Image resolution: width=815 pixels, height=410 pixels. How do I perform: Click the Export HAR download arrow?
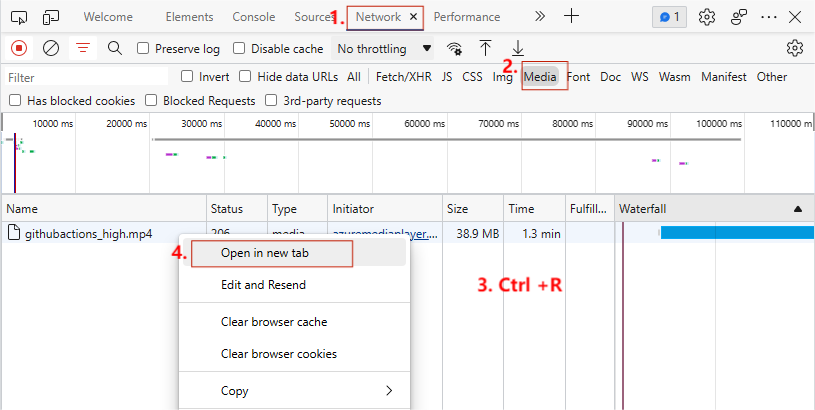point(518,48)
